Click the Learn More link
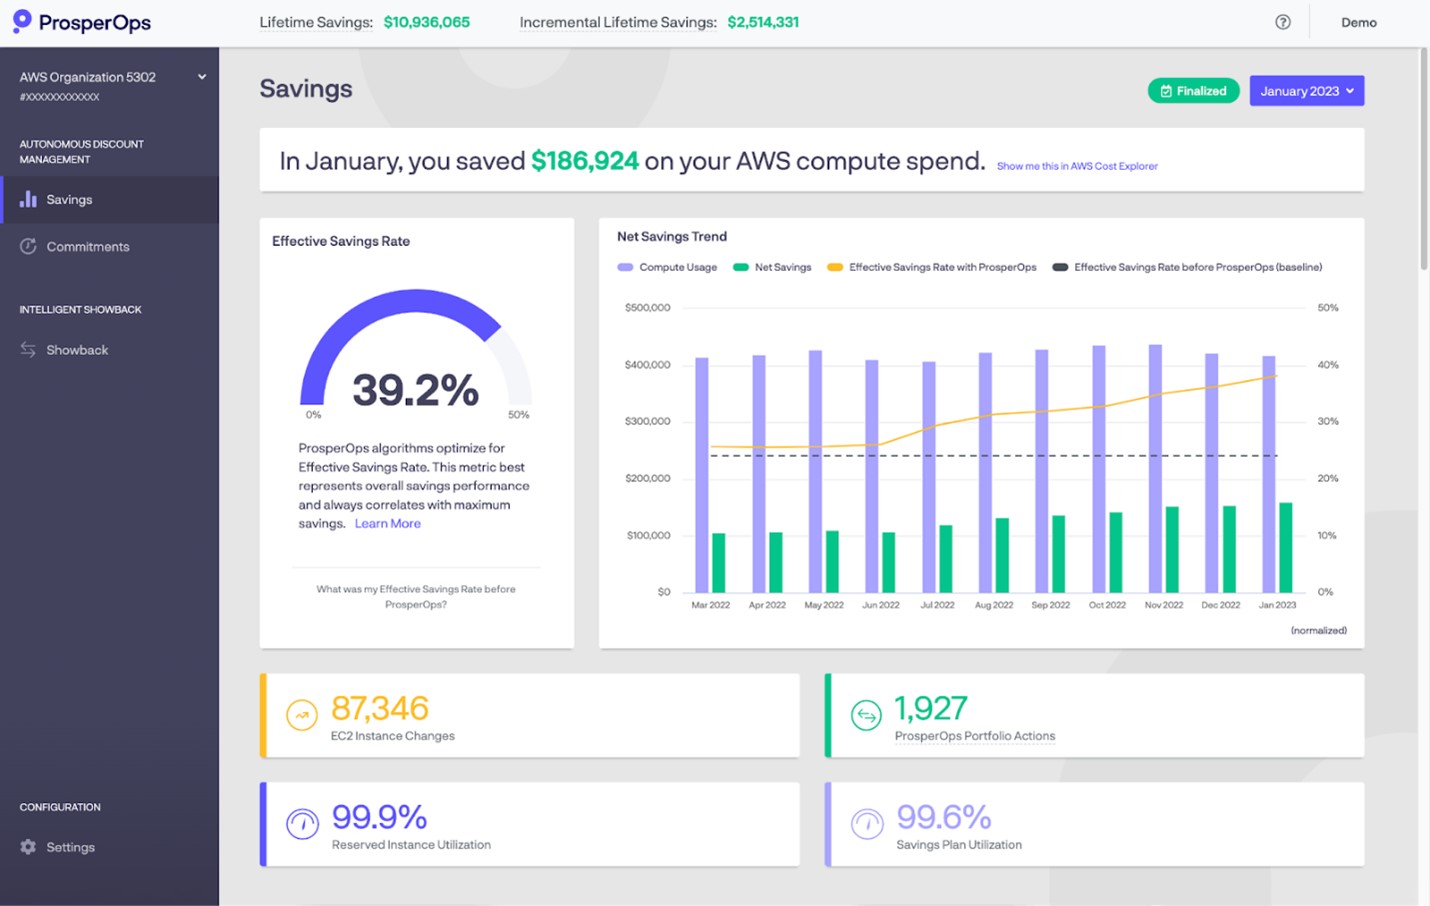The width and height of the screenshot is (1430, 906). [388, 523]
